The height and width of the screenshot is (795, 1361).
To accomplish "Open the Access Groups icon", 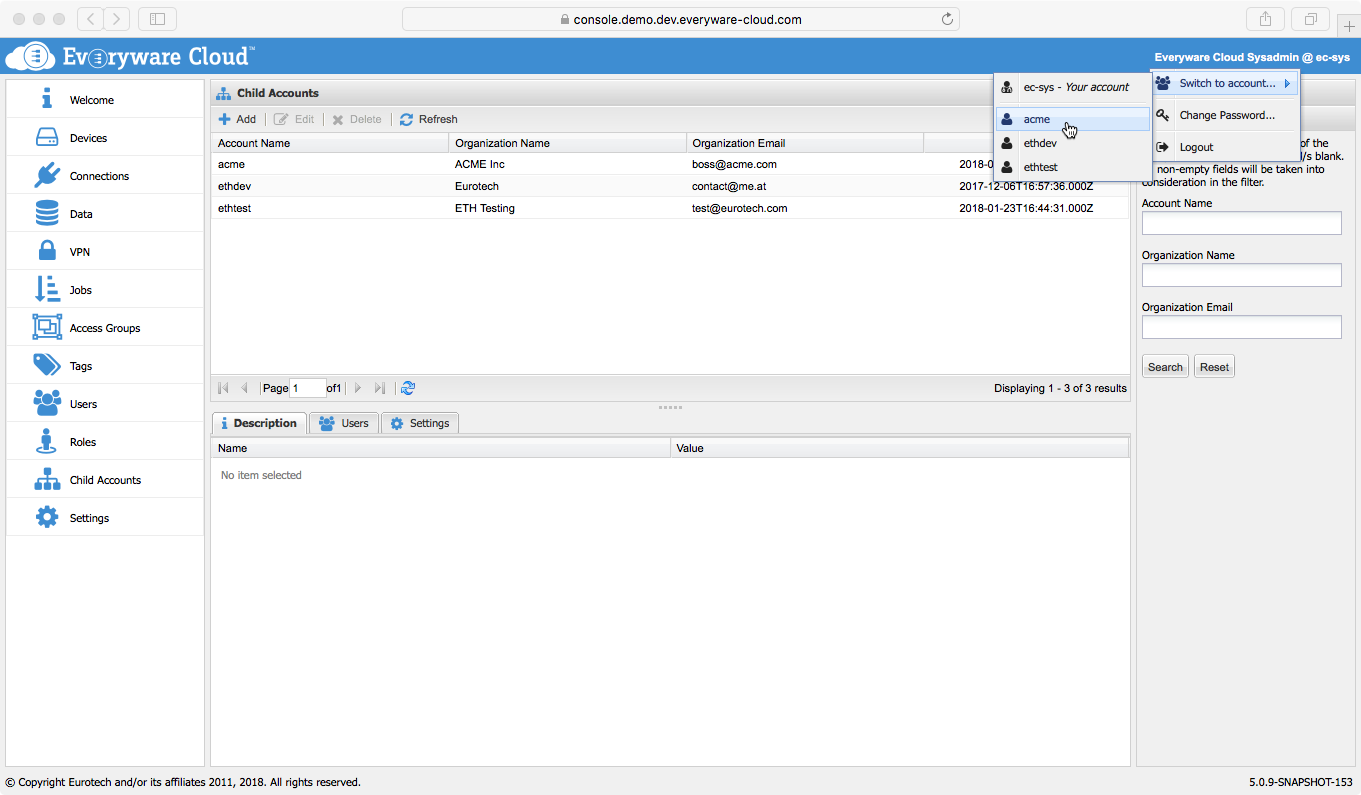I will 47,327.
